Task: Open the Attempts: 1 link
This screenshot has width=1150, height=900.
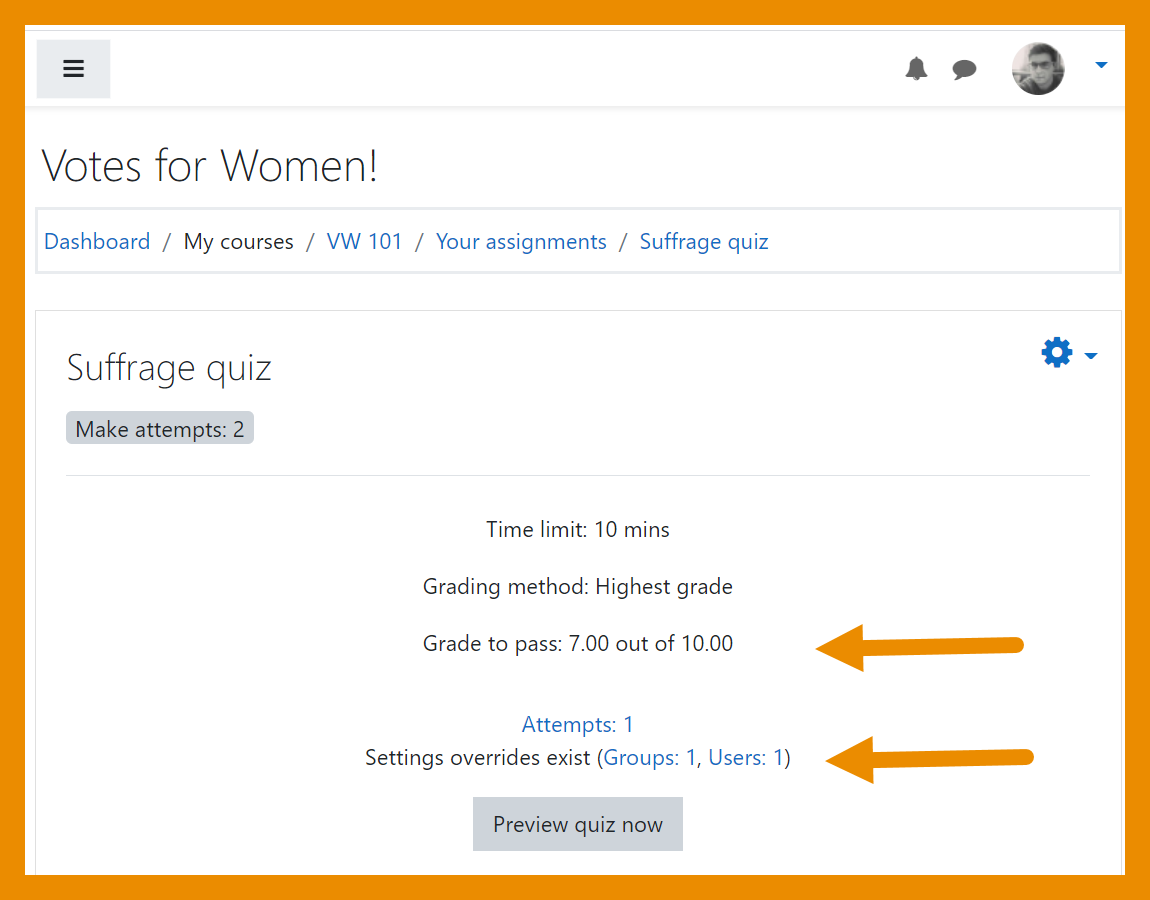Action: tap(577, 724)
